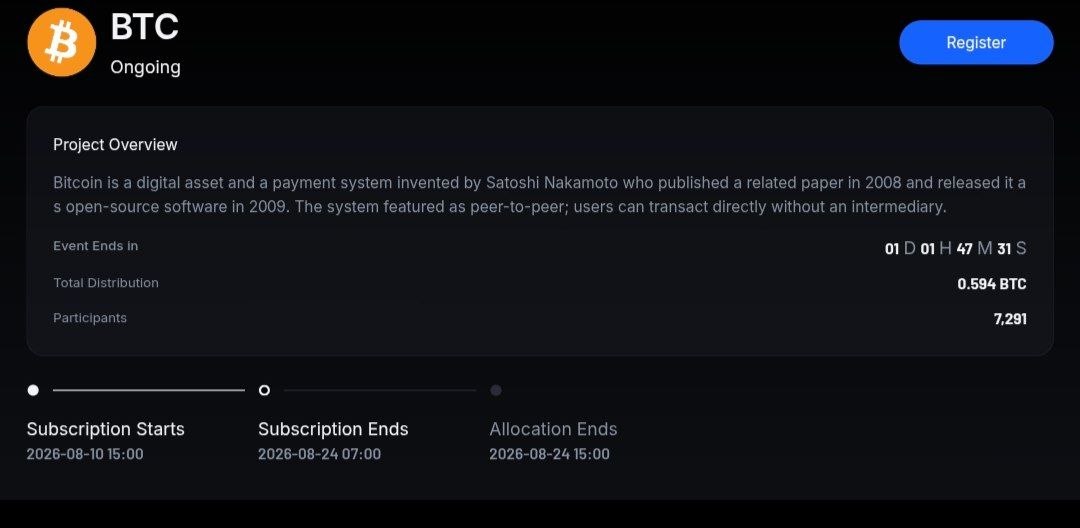Click the Subscription Starts timeline dot
The image size is (1080, 528).
[33, 390]
